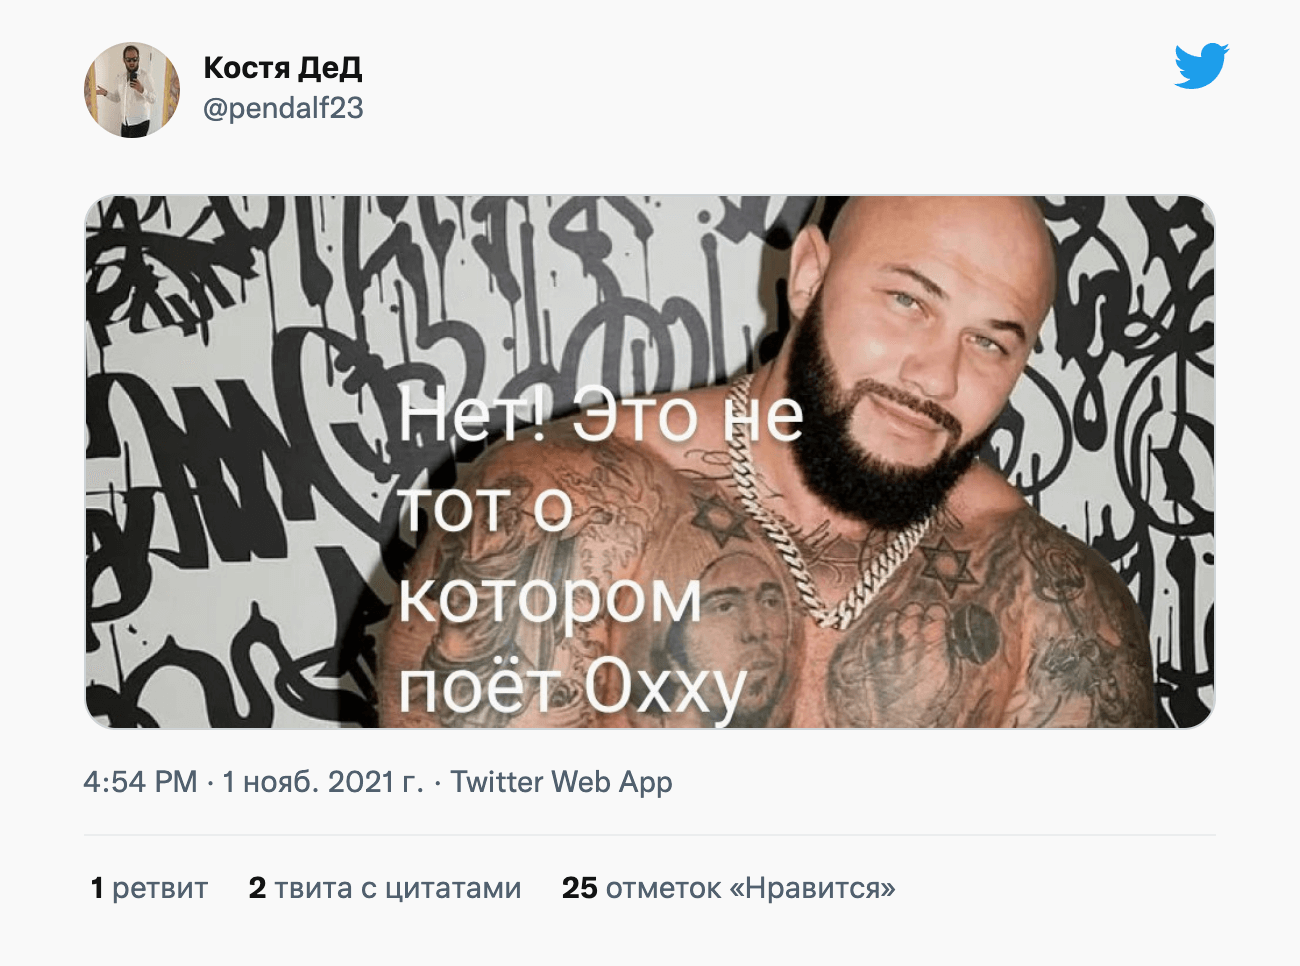Click the likes count number 25
Viewport: 1300px width, 966px height.
click(579, 888)
